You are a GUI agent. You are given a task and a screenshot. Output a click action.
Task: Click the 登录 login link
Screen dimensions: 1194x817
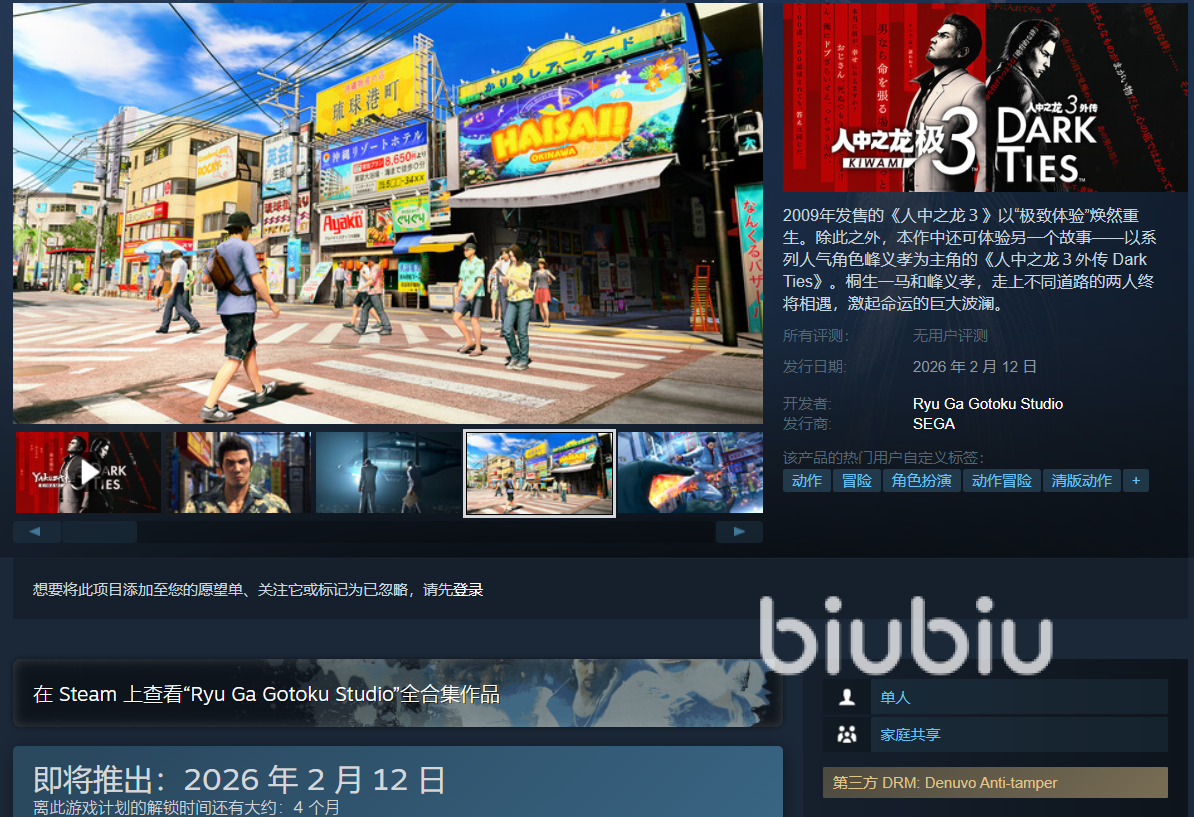click(x=468, y=590)
